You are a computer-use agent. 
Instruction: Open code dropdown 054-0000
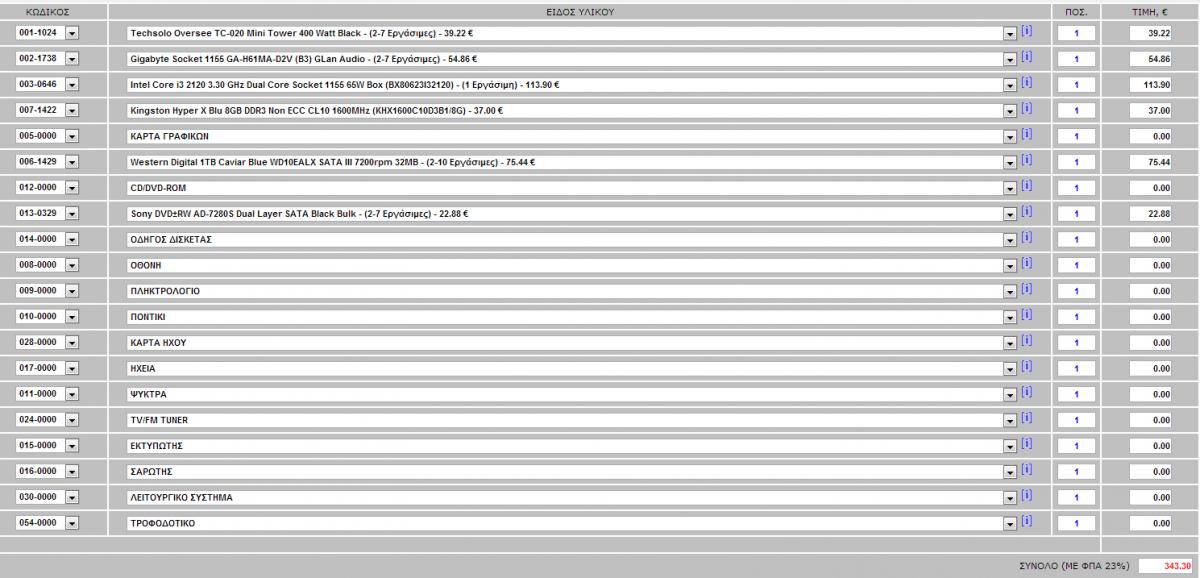tap(71, 523)
